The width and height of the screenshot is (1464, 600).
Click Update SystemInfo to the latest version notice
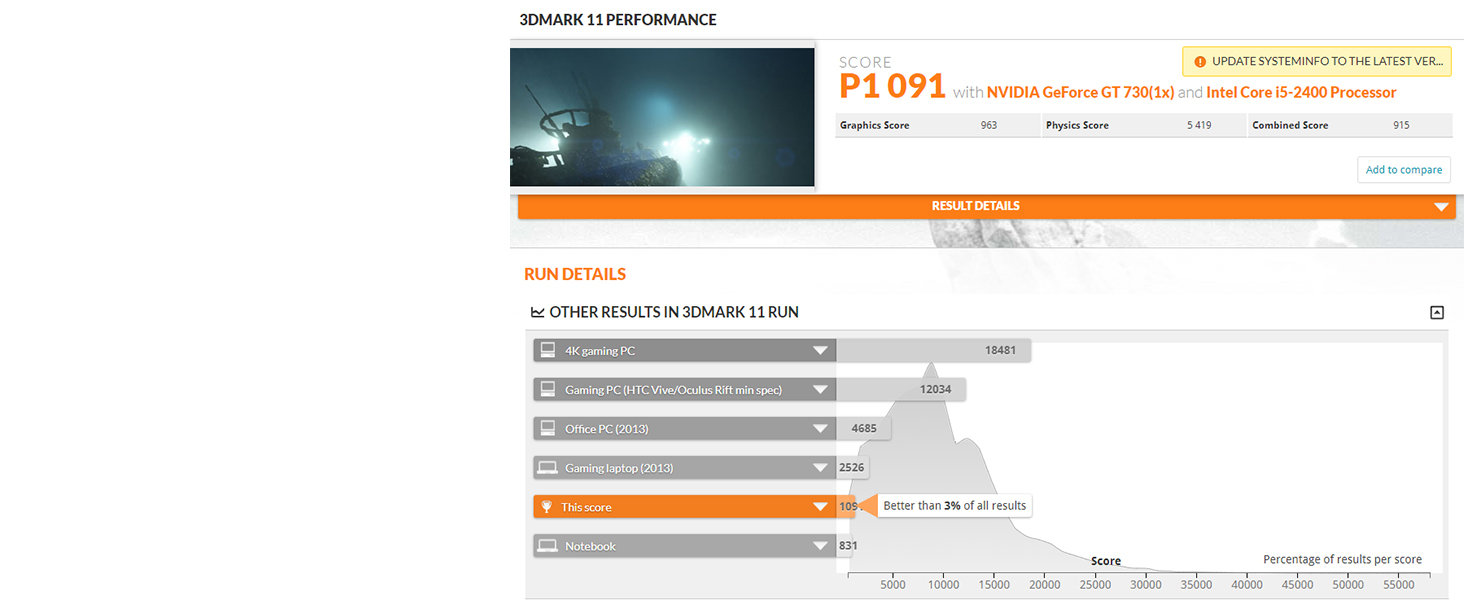1317,61
